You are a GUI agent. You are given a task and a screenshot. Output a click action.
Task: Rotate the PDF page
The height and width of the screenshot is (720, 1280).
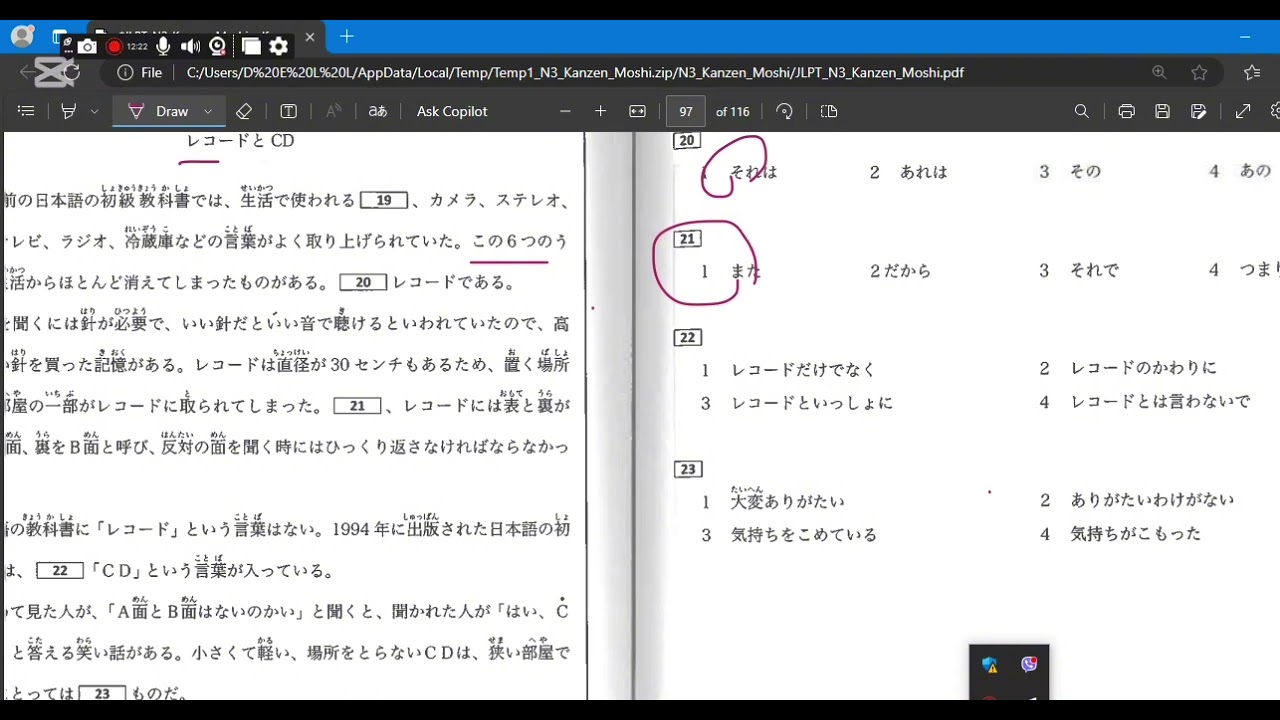[x=785, y=111]
